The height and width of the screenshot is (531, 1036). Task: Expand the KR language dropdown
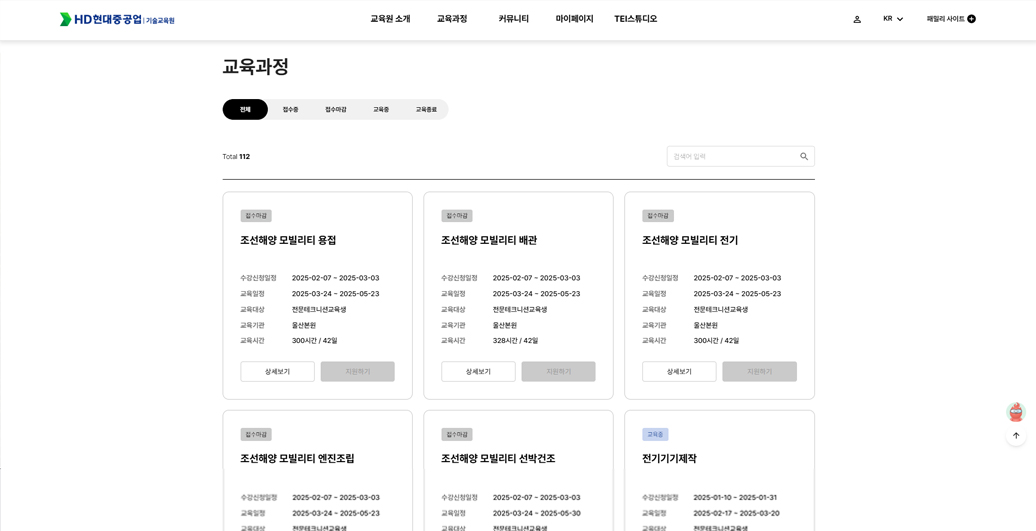click(893, 19)
